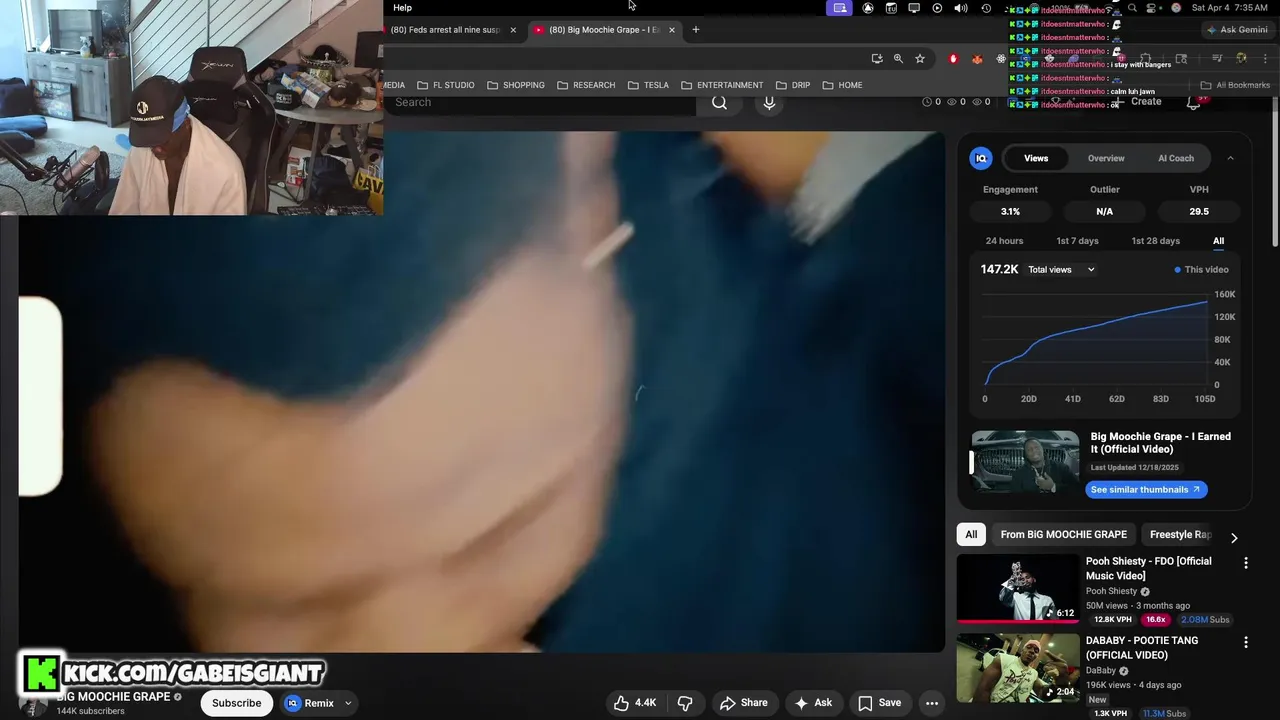Show next filter chips with right arrow
The height and width of the screenshot is (720, 1280).
1234,538
